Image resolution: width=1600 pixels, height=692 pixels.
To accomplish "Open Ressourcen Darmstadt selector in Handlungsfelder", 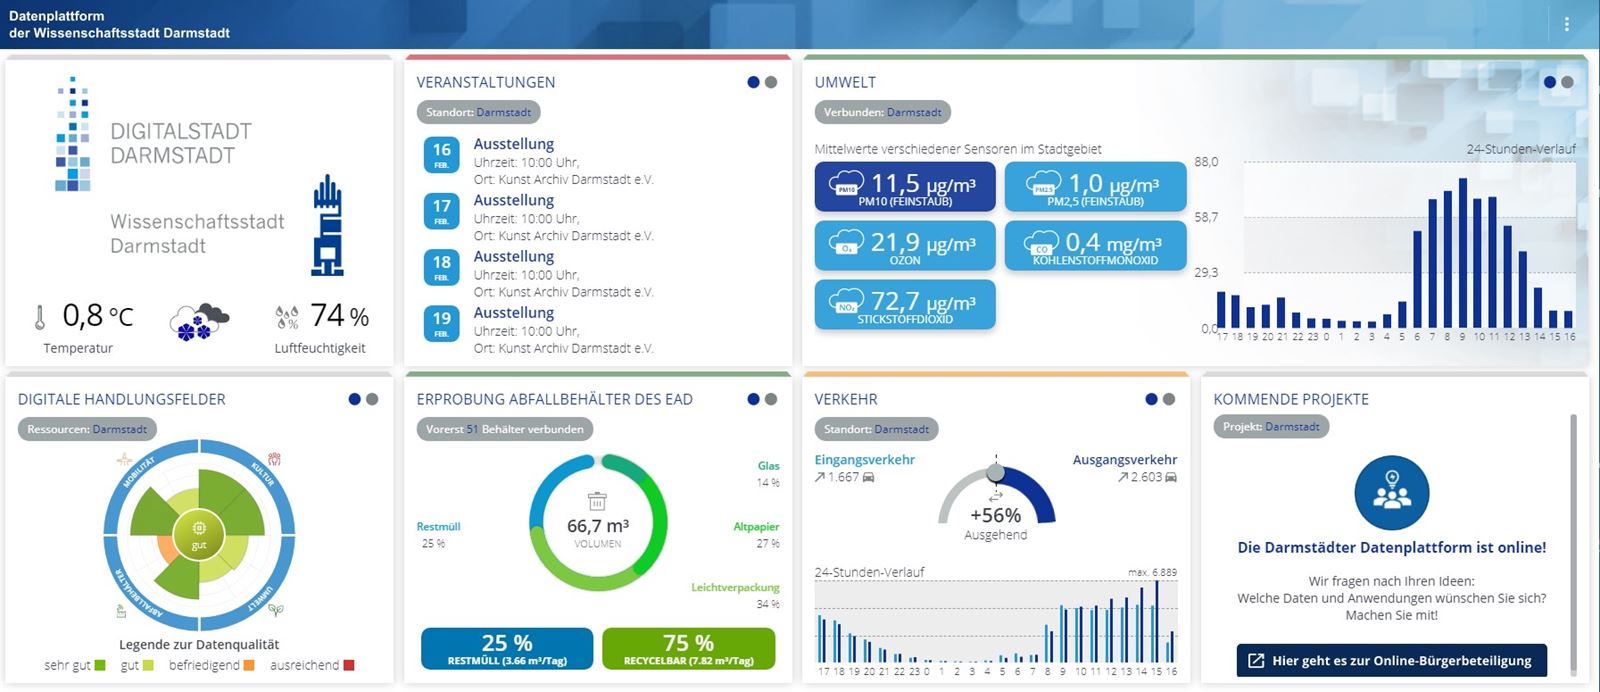I will 87,429.
